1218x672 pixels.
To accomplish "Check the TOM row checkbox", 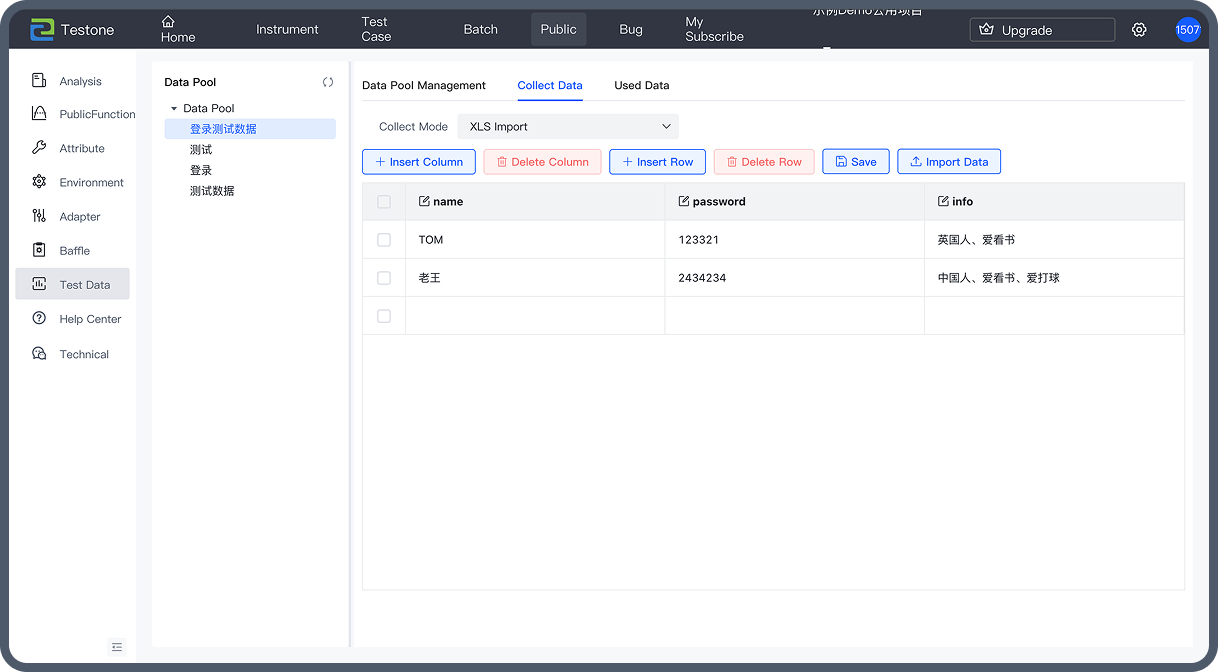I will 384,240.
